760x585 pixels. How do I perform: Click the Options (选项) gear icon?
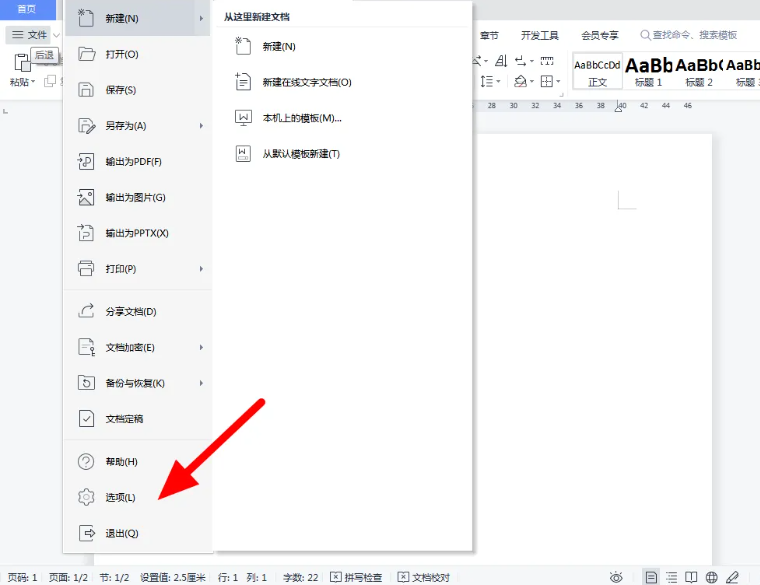[87, 497]
